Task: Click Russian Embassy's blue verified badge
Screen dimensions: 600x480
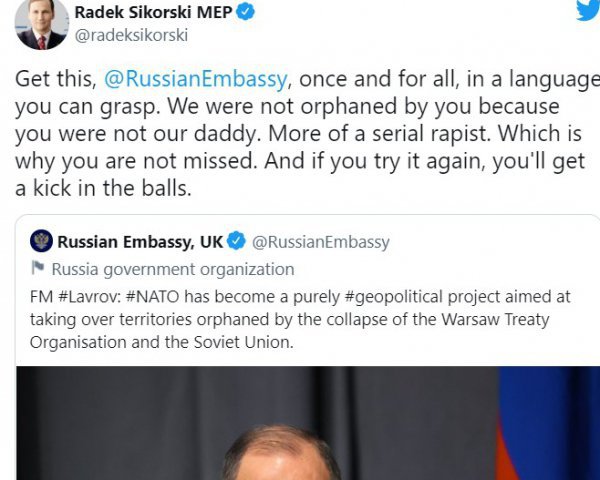Action: click(x=237, y=242)
